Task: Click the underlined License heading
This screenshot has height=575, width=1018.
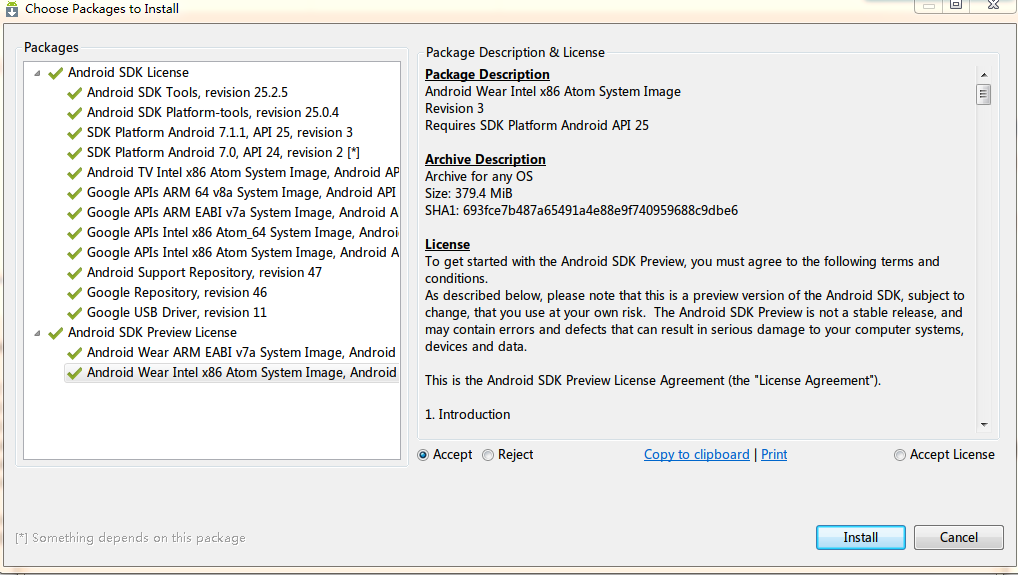Action: click(447, 245)
